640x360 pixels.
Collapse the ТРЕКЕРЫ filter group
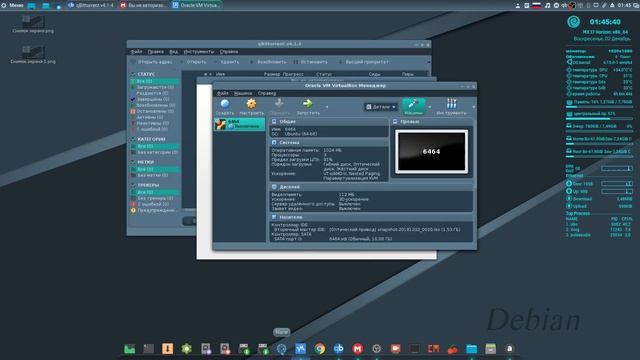click(133, 185)
